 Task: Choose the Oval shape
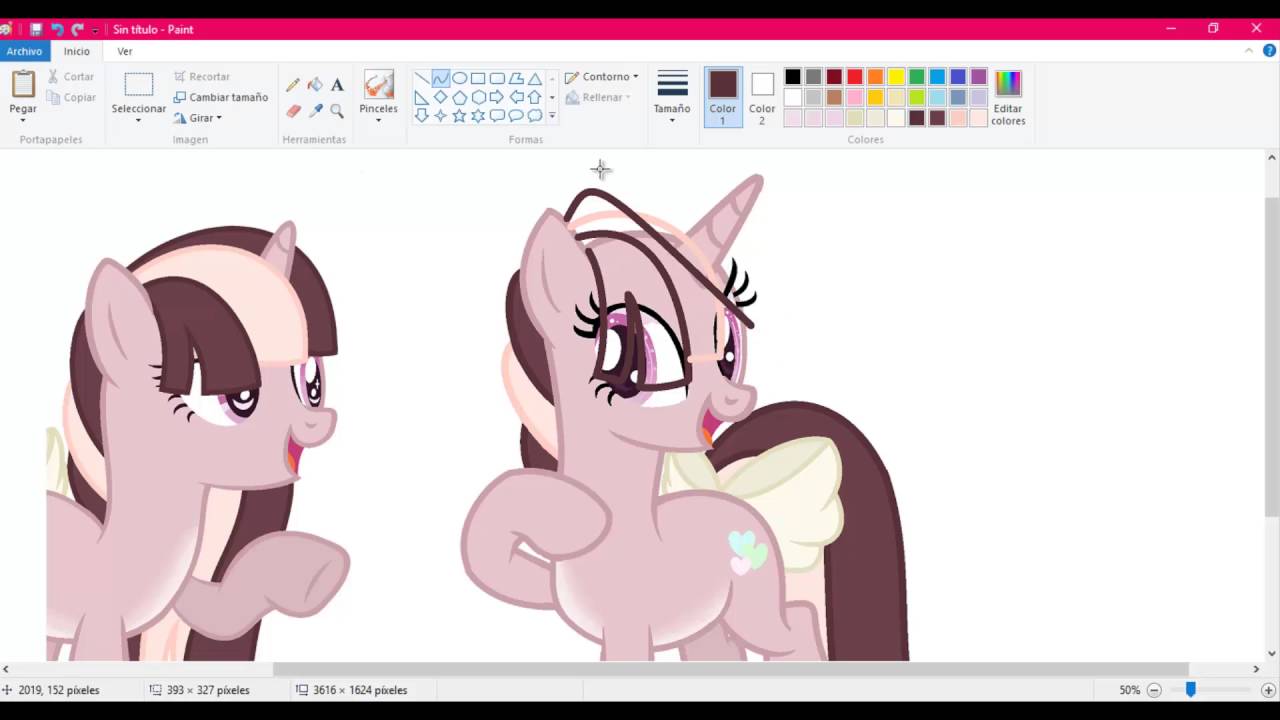pyautogui.click(x=459, y=78)
